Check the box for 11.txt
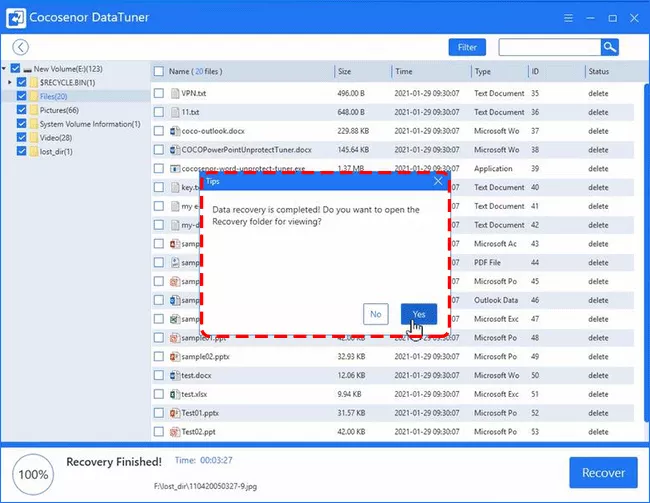Viewport: 650px width, 503px height. coord(159,112)
